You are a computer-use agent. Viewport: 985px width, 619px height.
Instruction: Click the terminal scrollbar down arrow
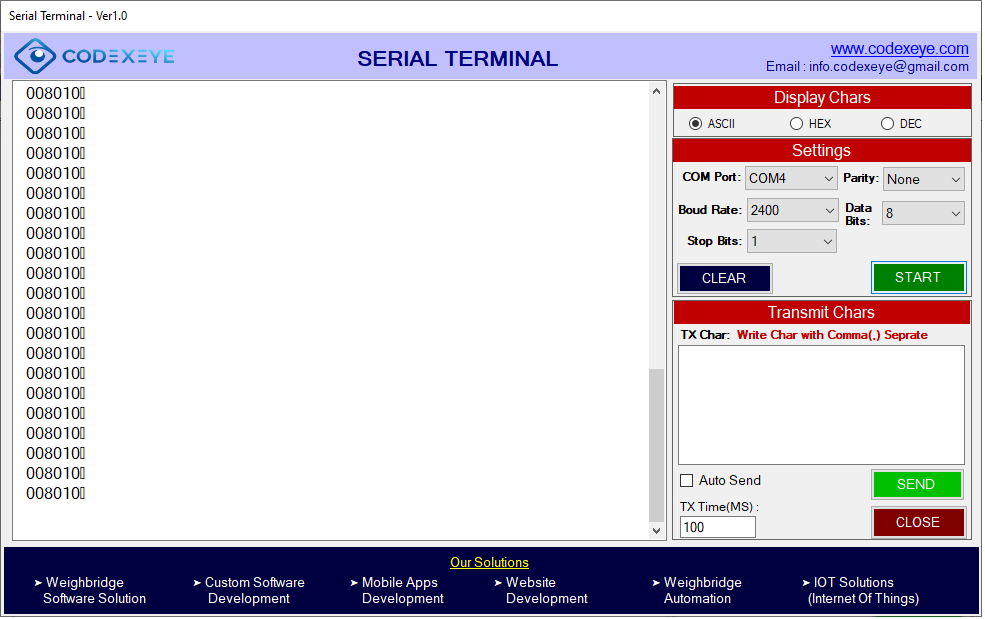657,530
